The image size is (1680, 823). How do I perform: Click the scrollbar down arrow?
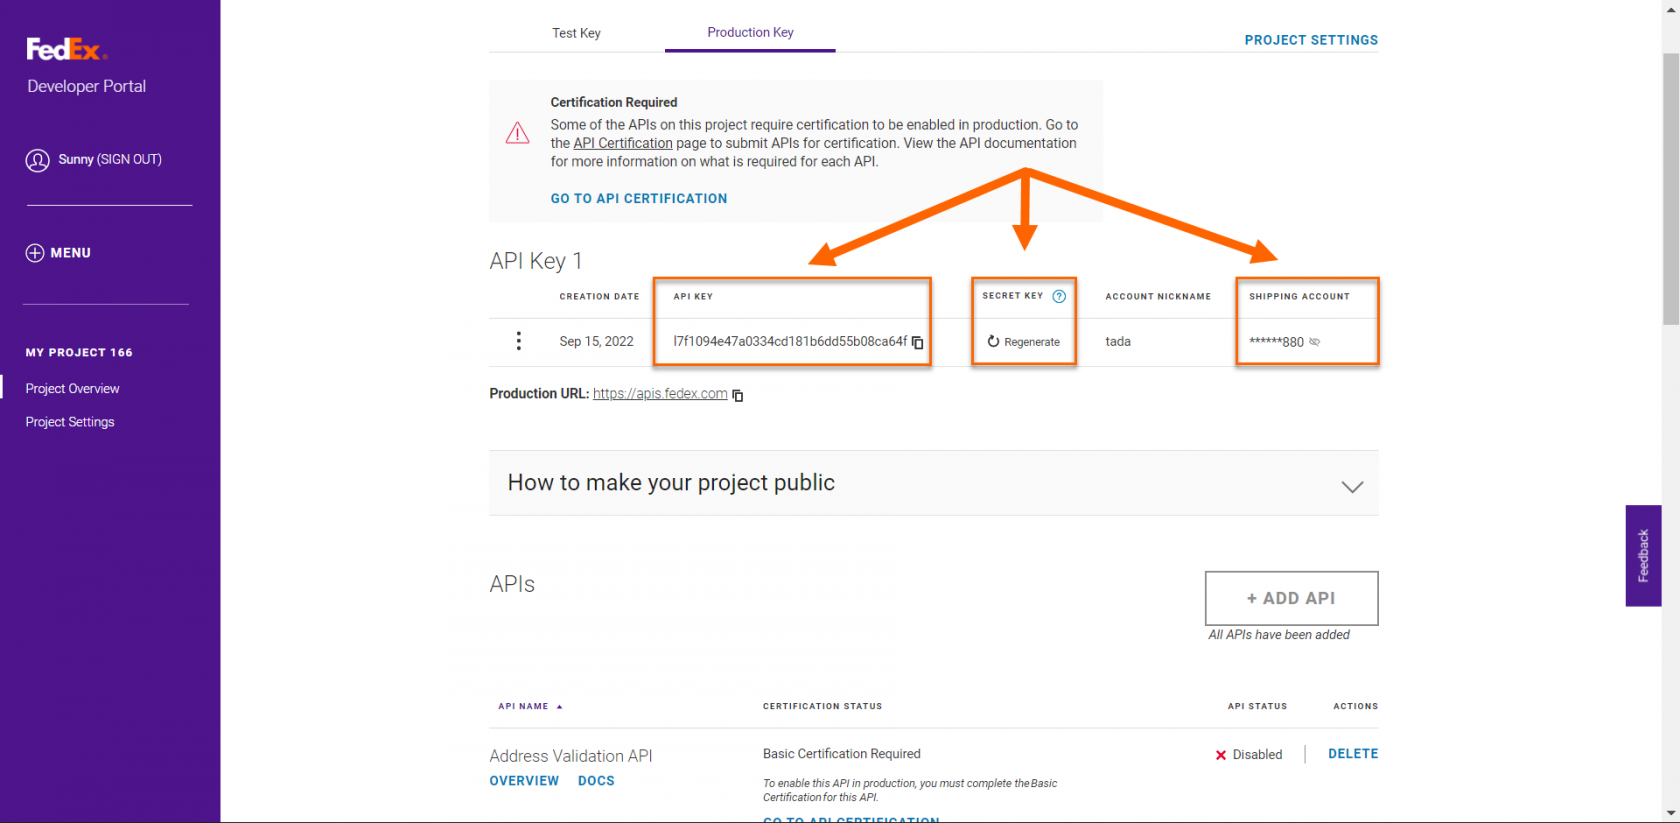[1671, 813]
